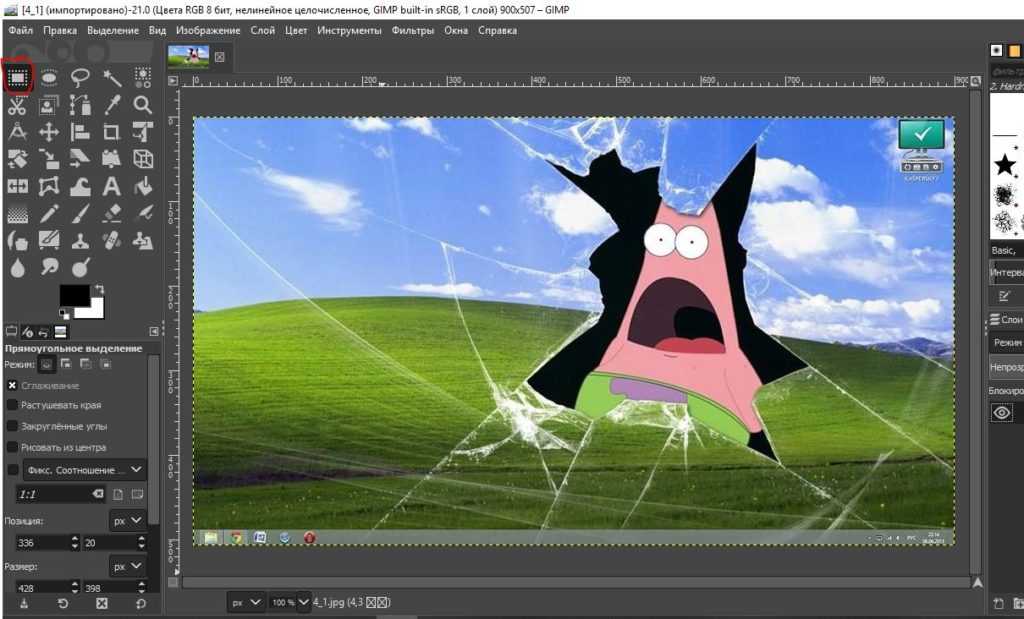Select the Warp Transform tool

click(80, 187)
